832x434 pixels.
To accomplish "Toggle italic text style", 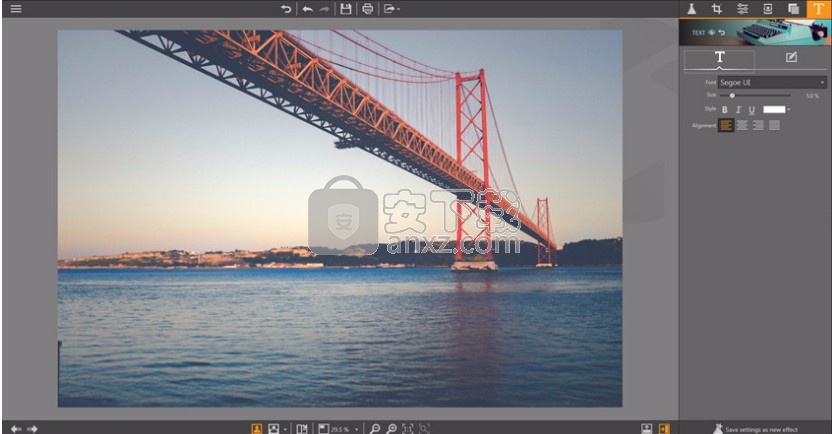I will pos(738,110).
